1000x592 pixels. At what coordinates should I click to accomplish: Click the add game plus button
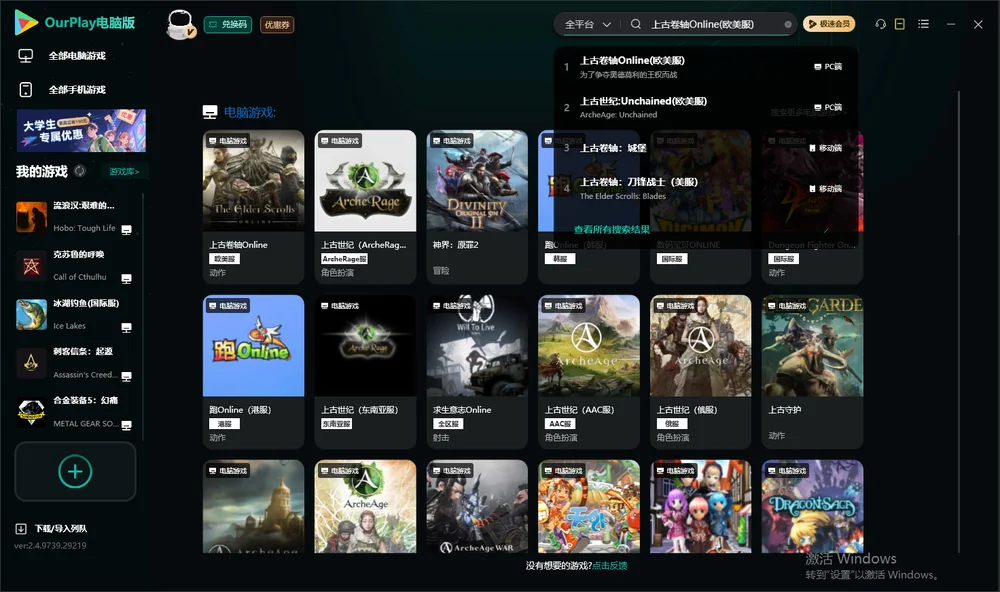[75, 471]
